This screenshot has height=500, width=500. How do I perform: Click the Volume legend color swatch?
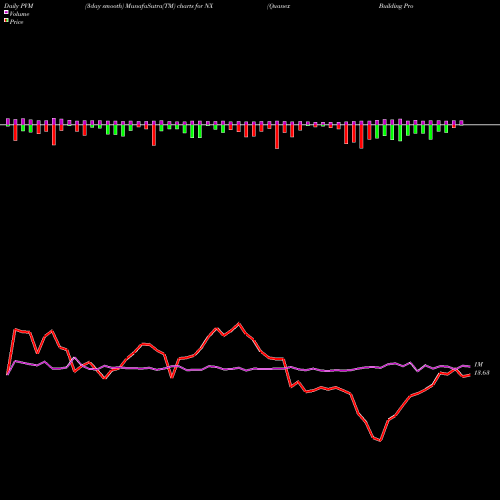tap(6, 12)
